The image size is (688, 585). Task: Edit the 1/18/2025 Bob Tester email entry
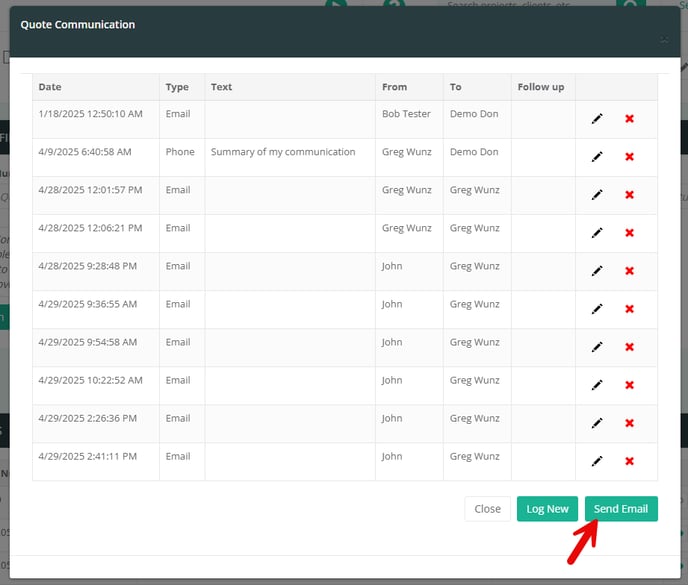(x=597, y=119)
